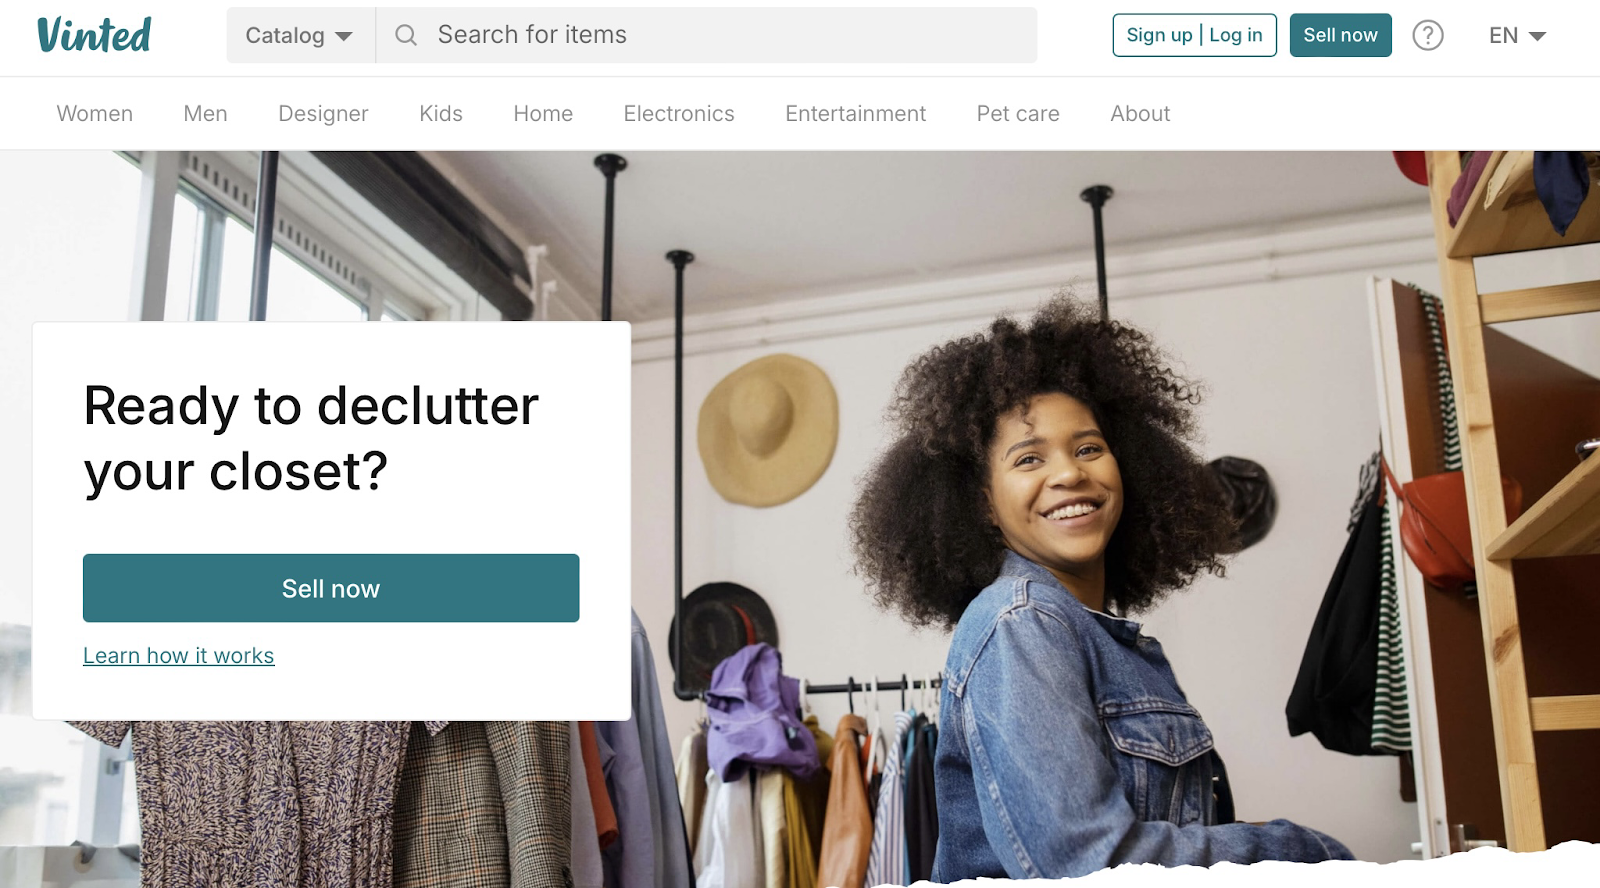
Task: Click the magnifying glass search icon
Action: click(x=406, y=35)
